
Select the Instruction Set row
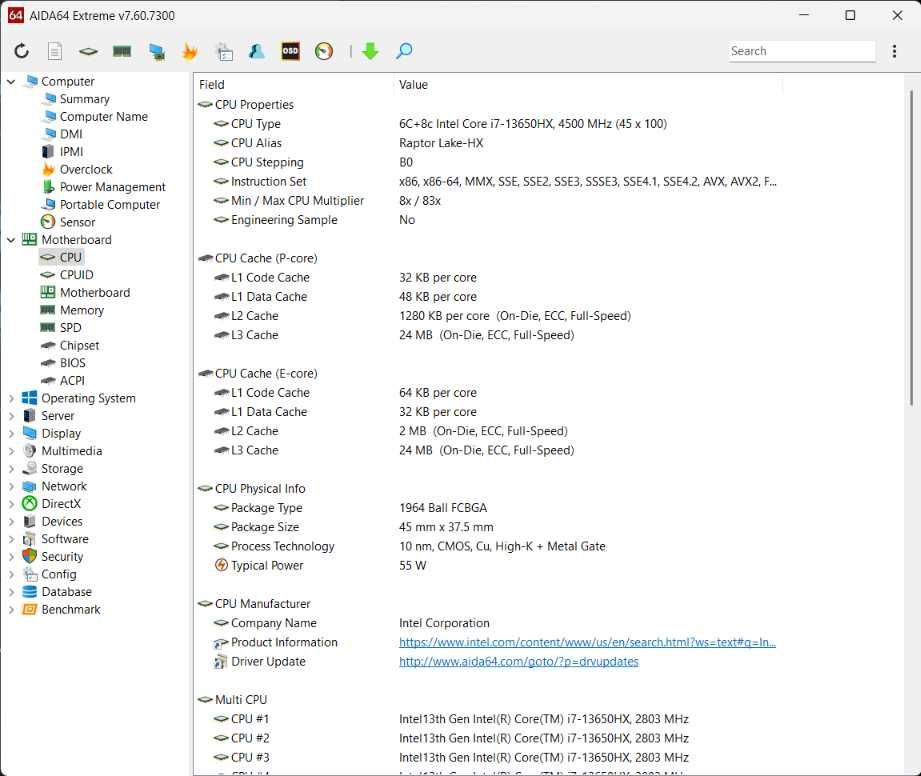[489, 182]
